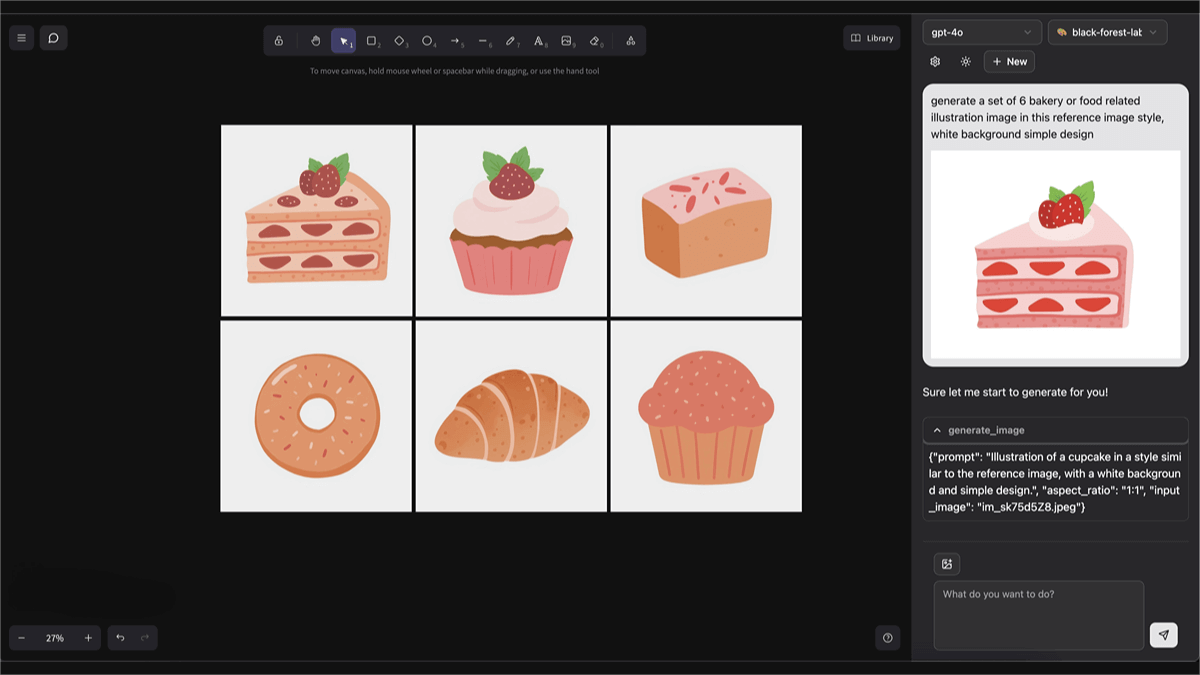1200x675 pixels.
Task: Open the hamburger main menu
Action: click(x=22, y=38)
